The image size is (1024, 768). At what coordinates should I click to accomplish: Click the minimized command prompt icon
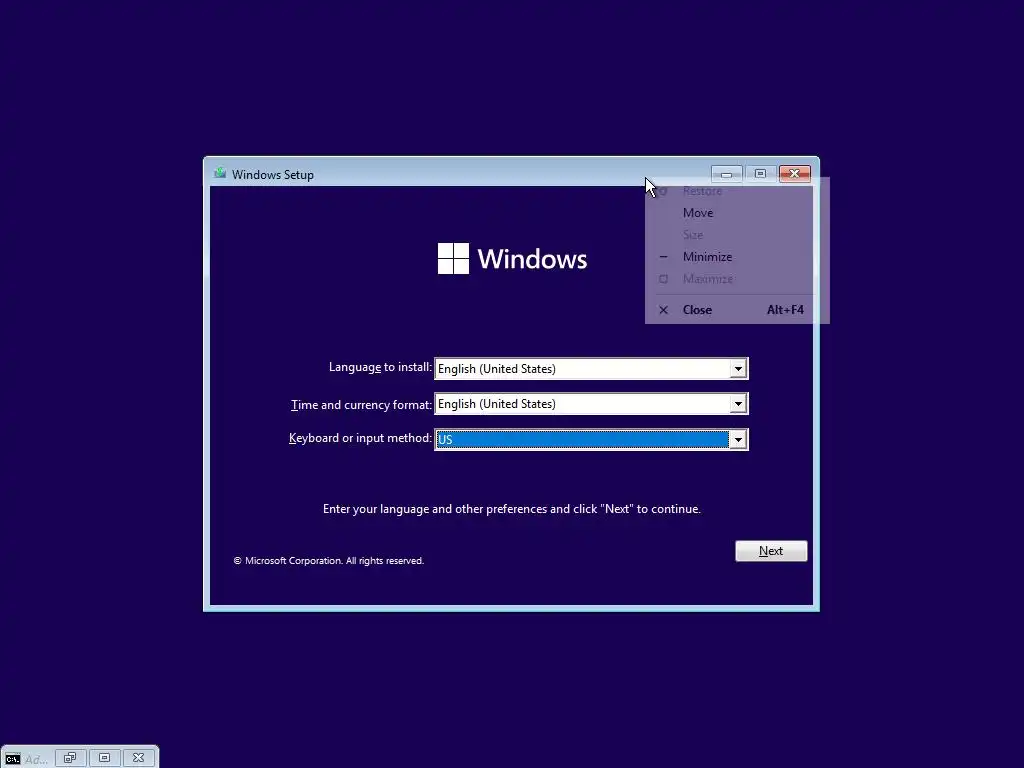click(12, 759)
